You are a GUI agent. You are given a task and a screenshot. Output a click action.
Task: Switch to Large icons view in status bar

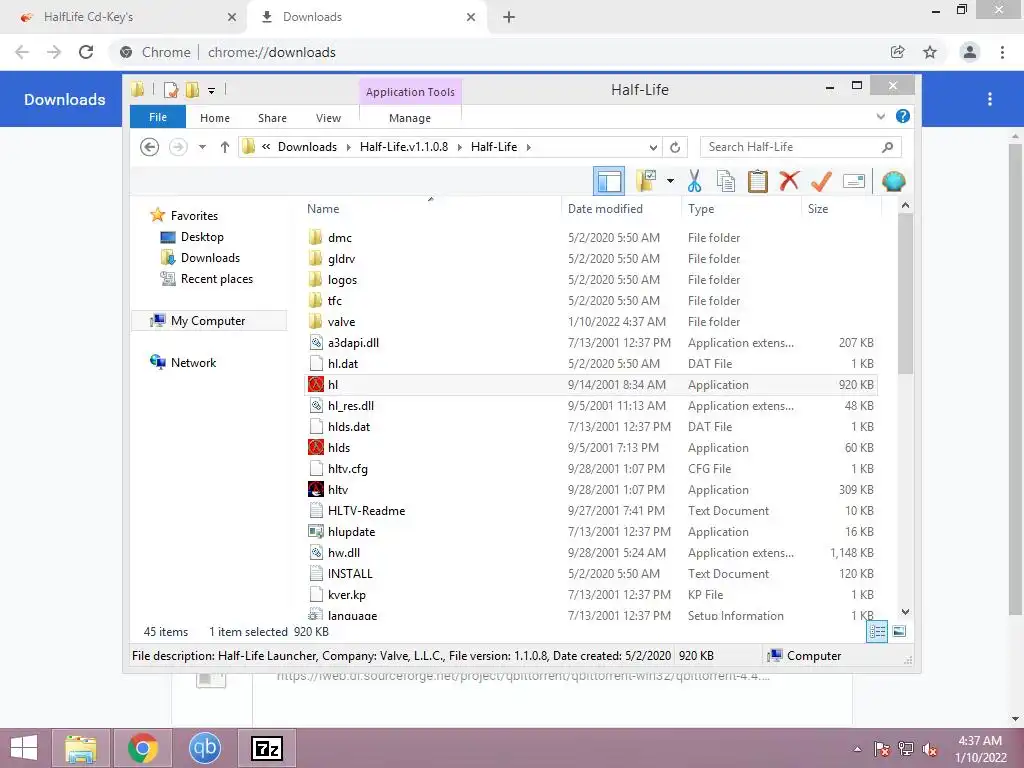coord(899,632)
